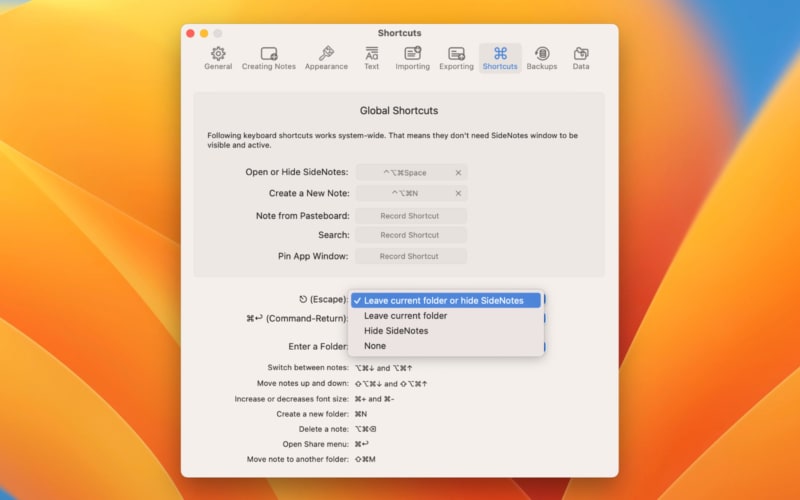Click the 'Open Share menu:' label
Image resolution: width=800 pixels, height=500 pixels.
coord(316,444)
